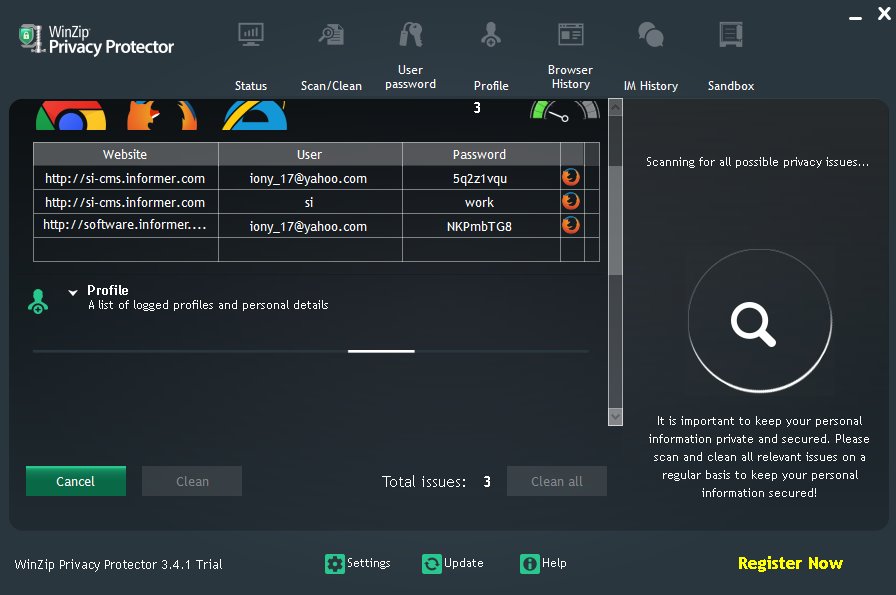Viewport: 896px width, 595px height.
Task: Click the vertical scrollbar thumb
Action: (615, 221)
